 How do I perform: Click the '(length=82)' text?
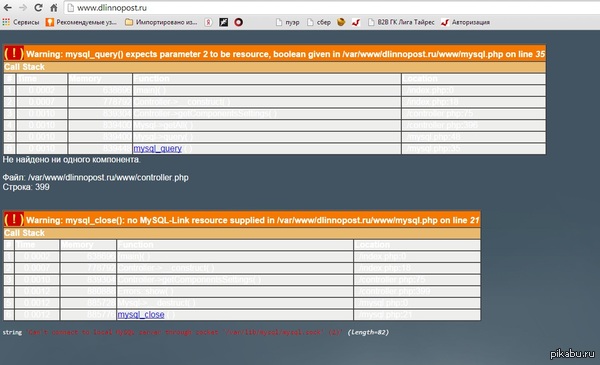click(x=368, y=332)
